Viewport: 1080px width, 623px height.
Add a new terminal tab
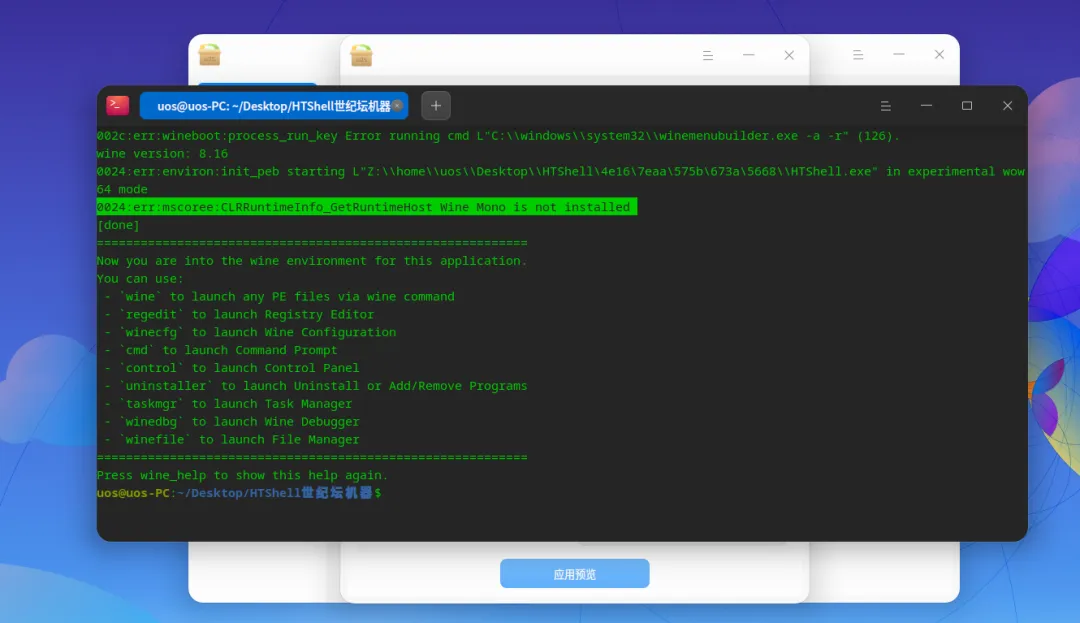click(x=435, y=106)
